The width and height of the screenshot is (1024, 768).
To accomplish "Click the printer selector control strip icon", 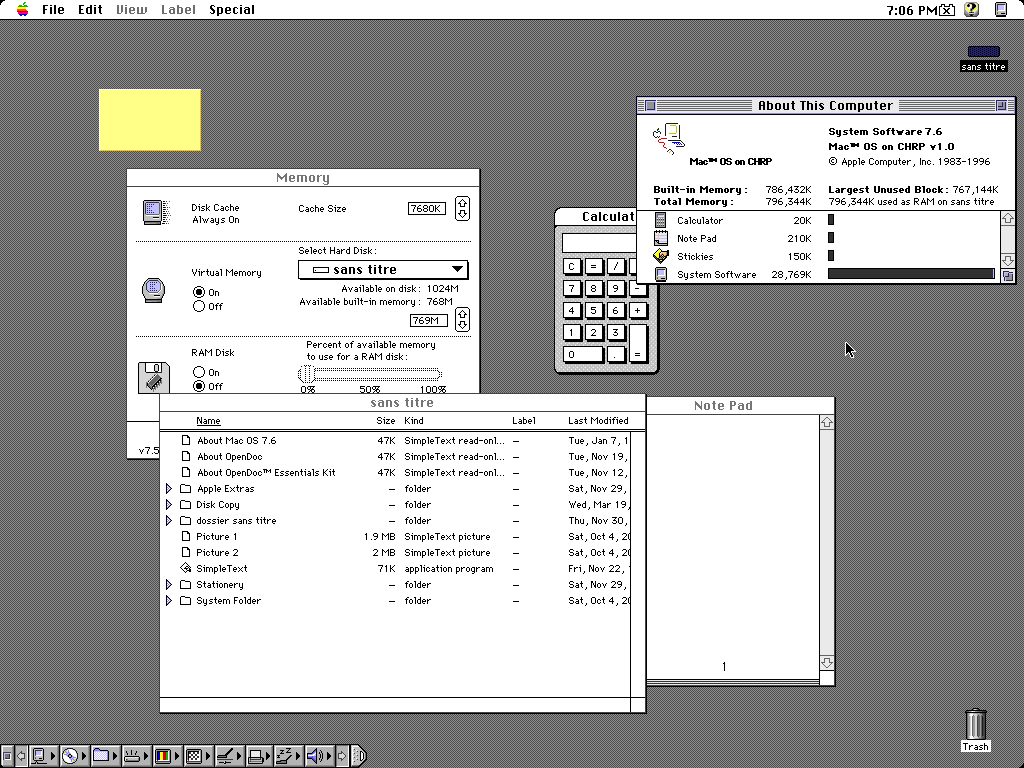I will [x=257, y=756].
